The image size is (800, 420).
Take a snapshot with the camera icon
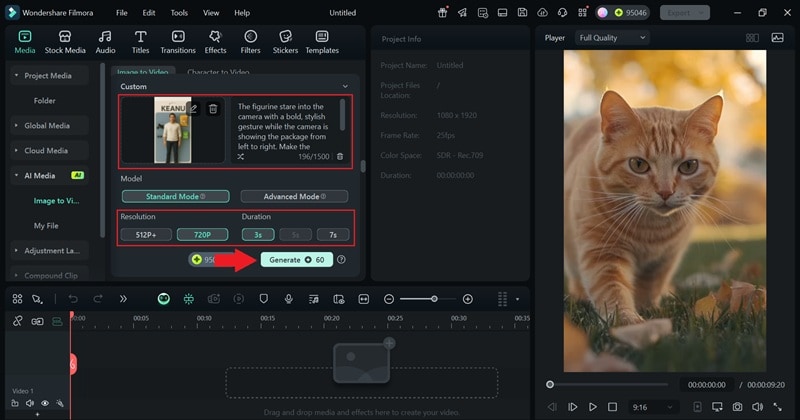737,407
